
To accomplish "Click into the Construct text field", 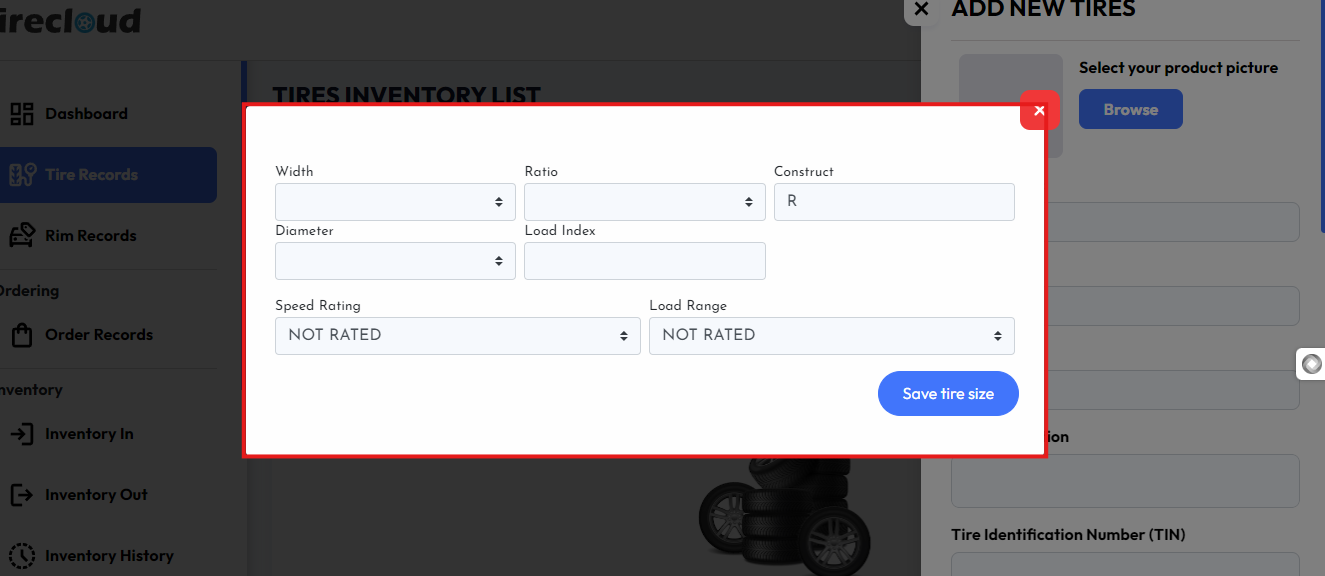I will pyautogui.click(x=894, y=202).
